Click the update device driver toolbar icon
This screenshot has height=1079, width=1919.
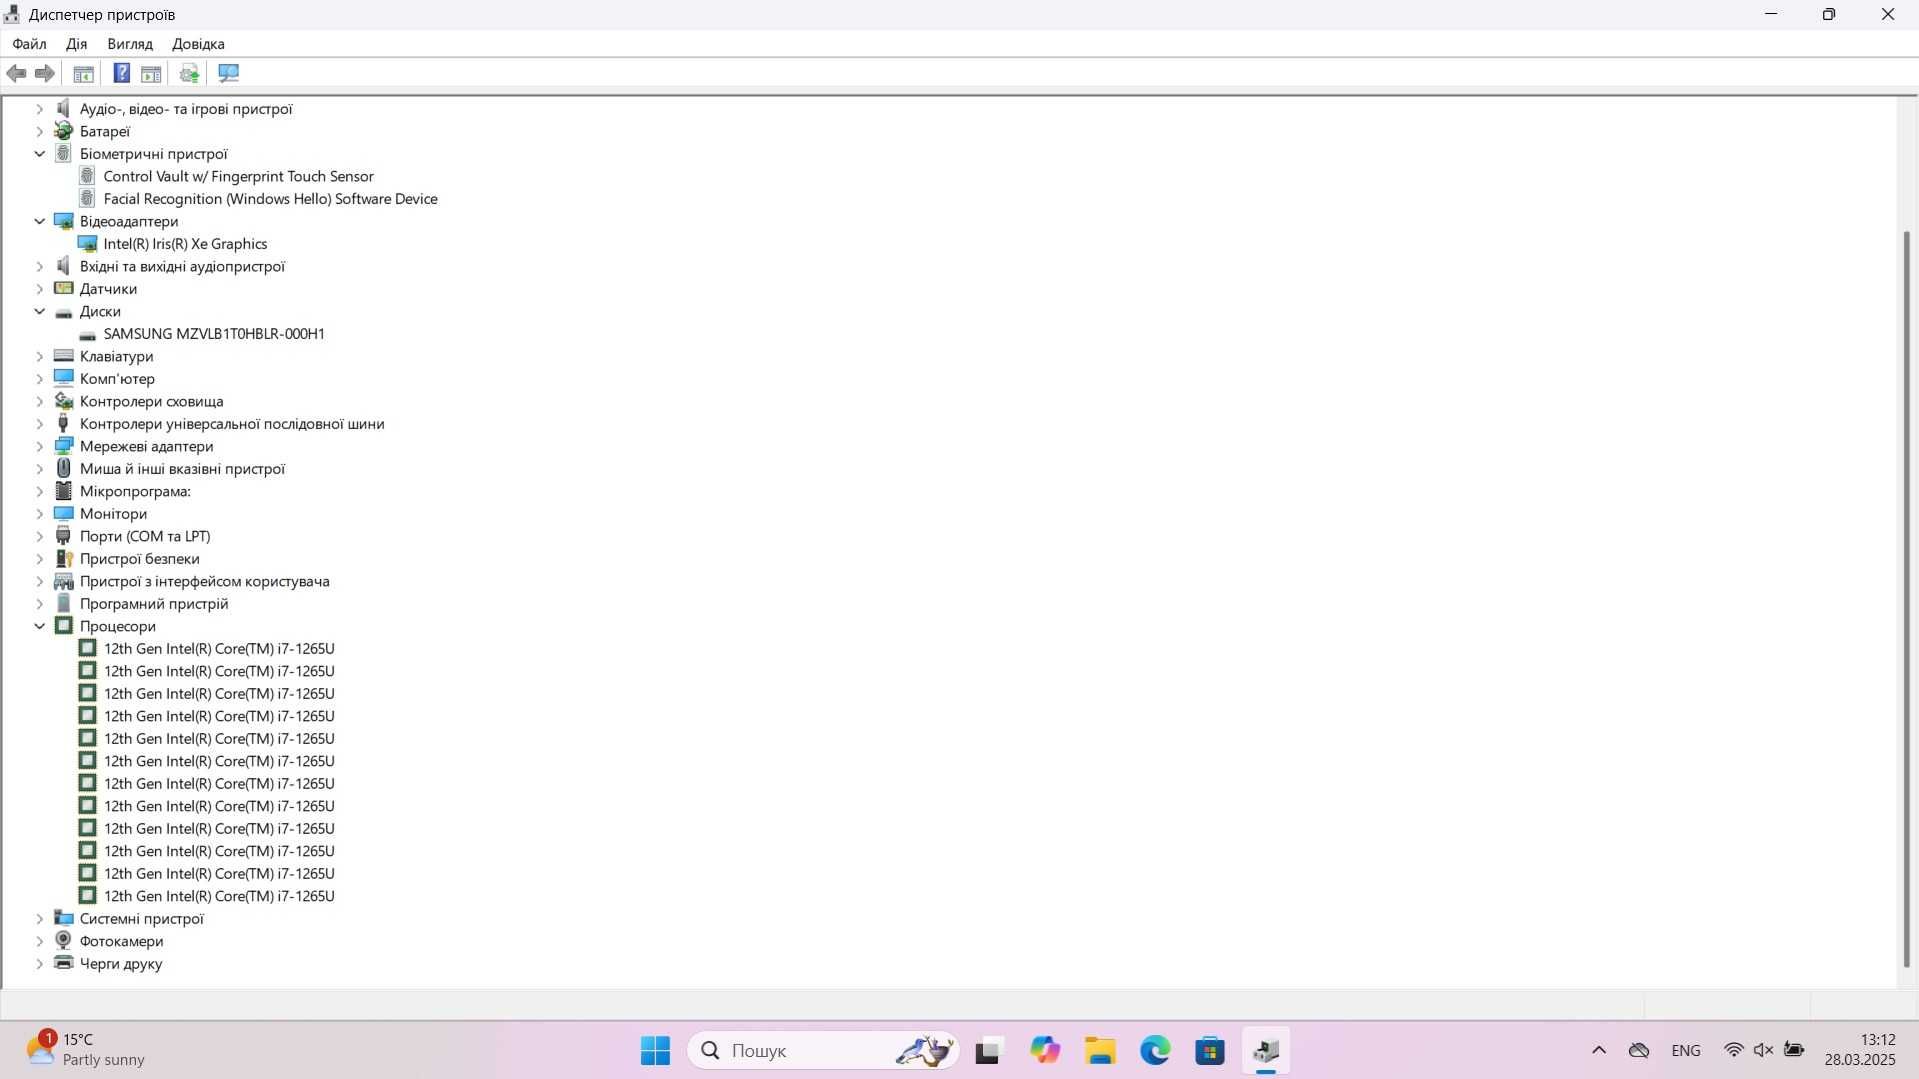[189, 73]
